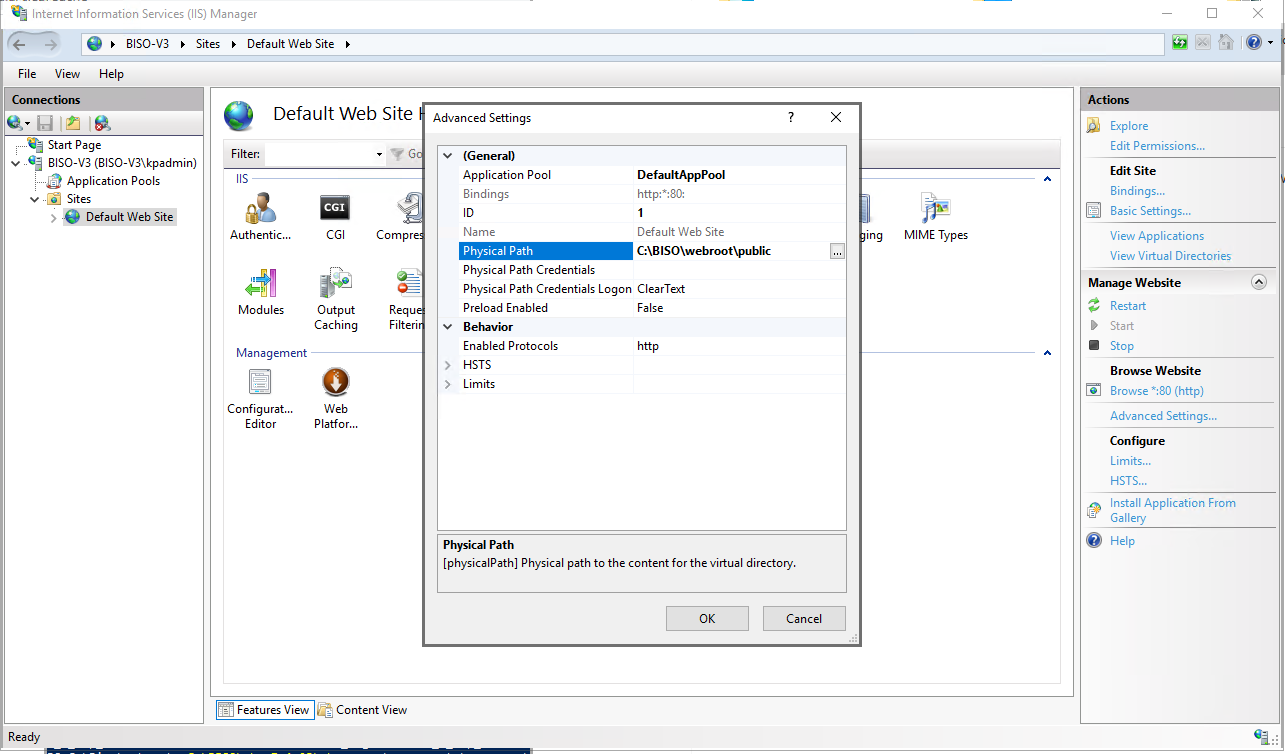
Task: Click the HSTS... link under Configure
Action: [x=1128, y=481]
